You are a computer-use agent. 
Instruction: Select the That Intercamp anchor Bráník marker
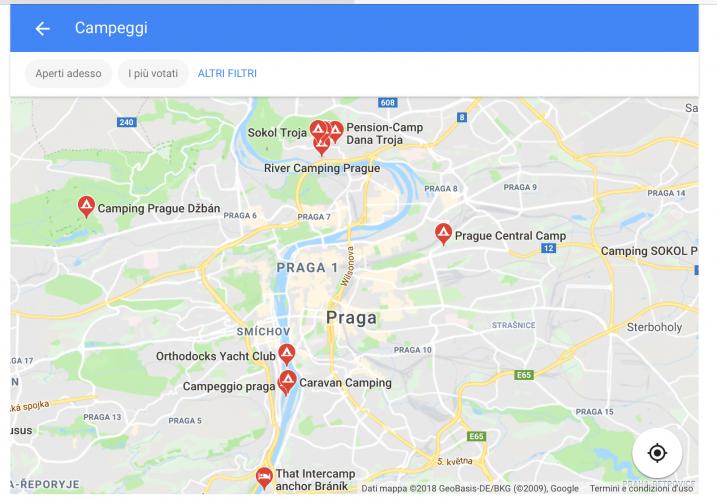264,478
